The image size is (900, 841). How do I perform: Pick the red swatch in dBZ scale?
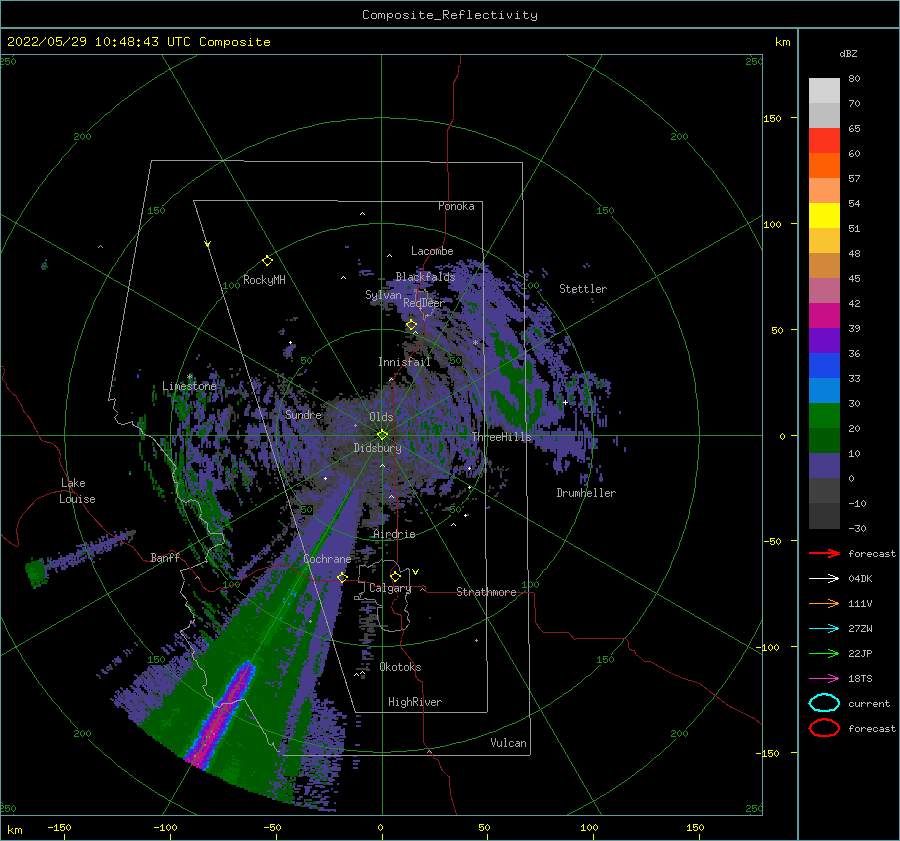824,141
